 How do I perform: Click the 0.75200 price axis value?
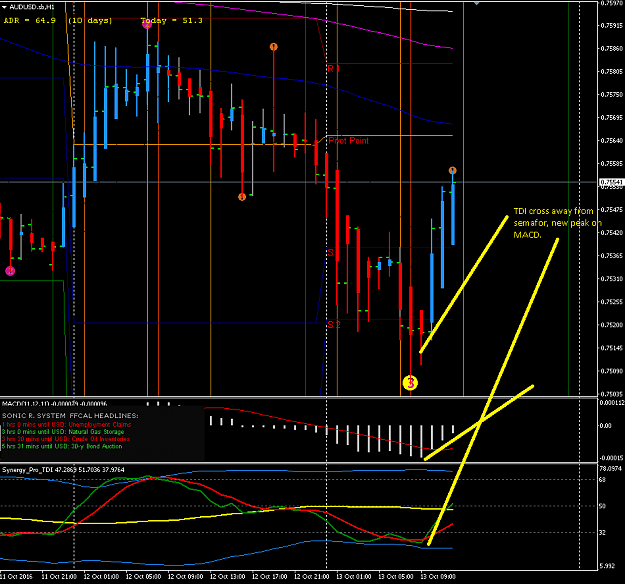[x=612, y=325]
